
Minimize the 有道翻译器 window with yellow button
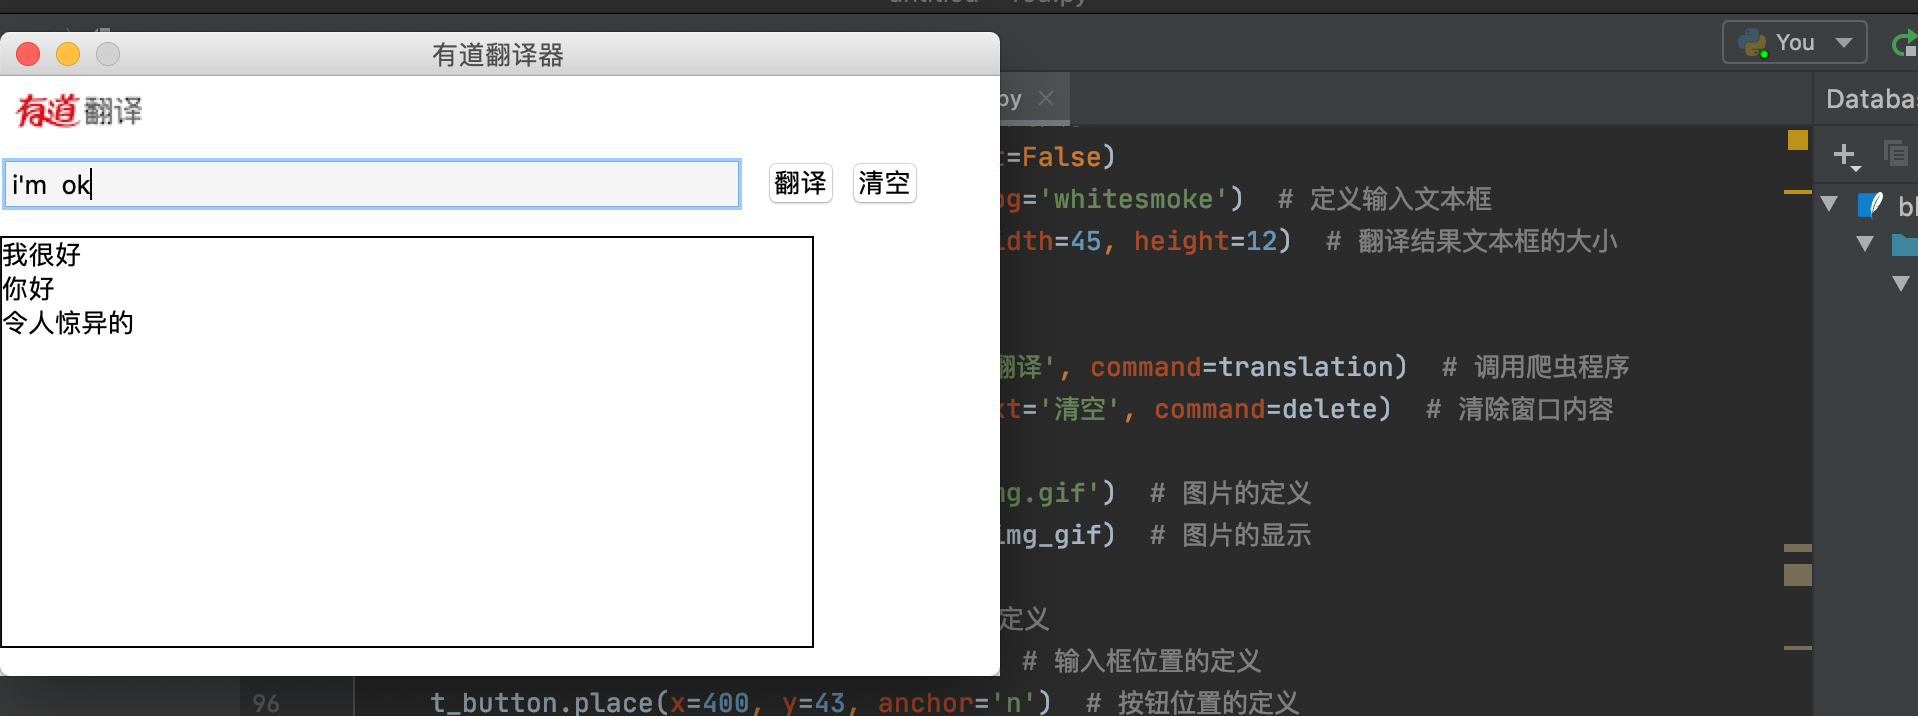[x=68, y=54]
